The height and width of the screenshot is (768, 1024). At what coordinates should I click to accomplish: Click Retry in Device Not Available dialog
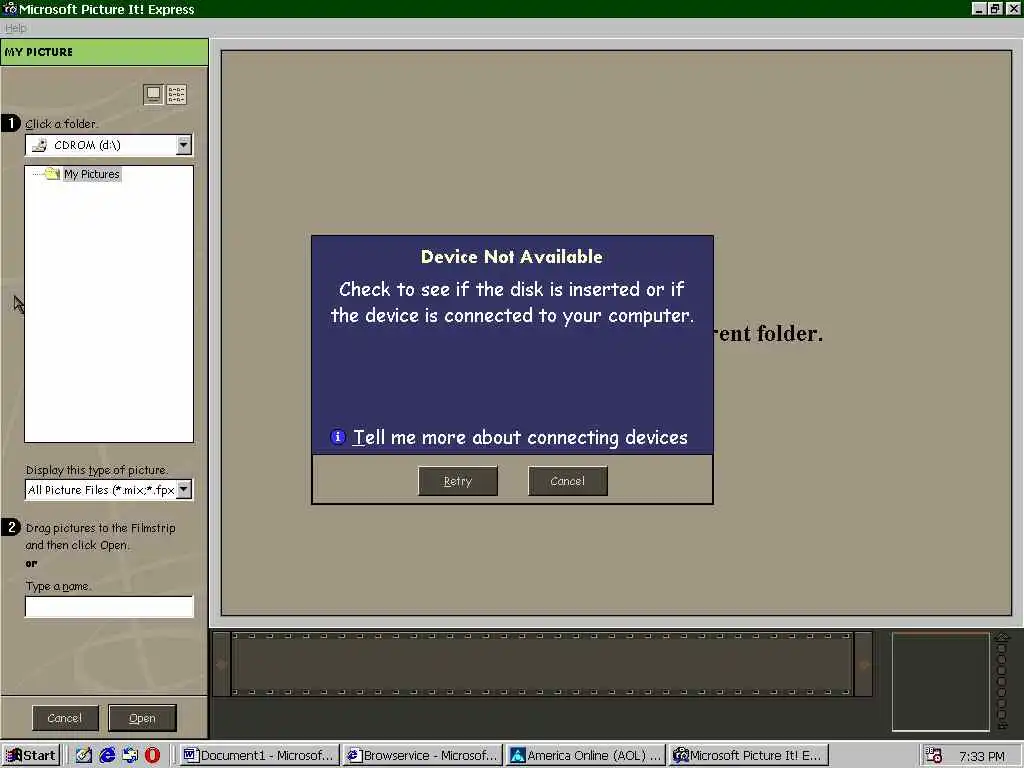[x=457, y=481]
